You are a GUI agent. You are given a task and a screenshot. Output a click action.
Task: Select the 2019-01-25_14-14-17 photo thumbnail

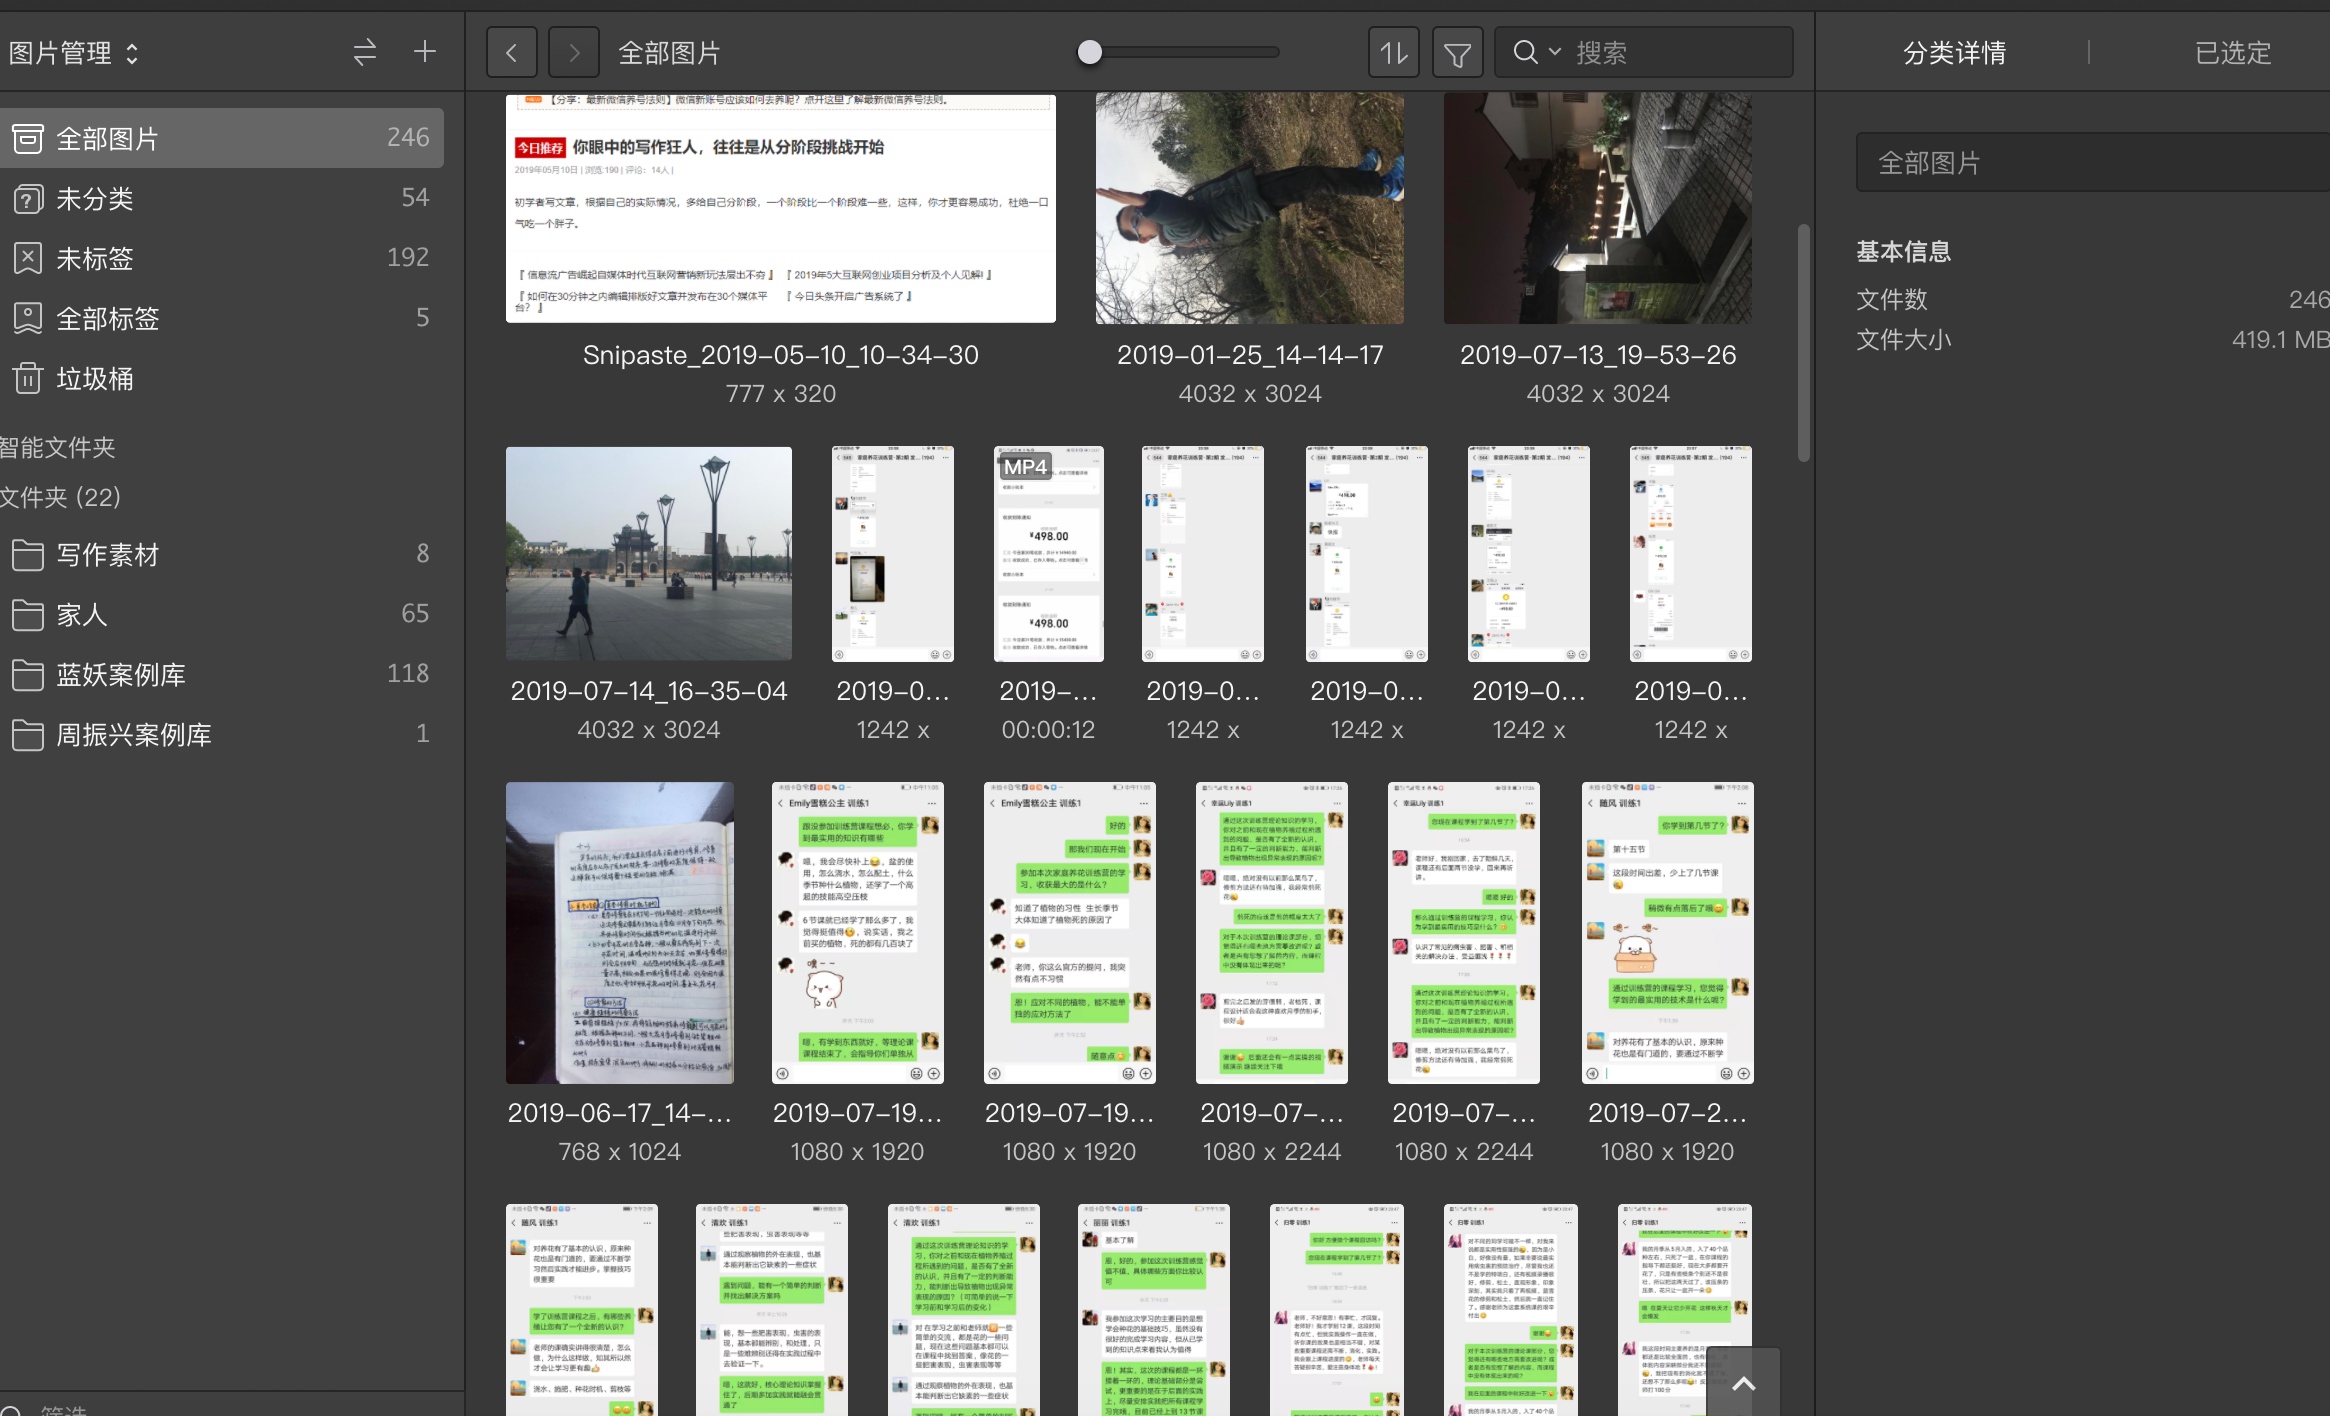pos(1250,208)
